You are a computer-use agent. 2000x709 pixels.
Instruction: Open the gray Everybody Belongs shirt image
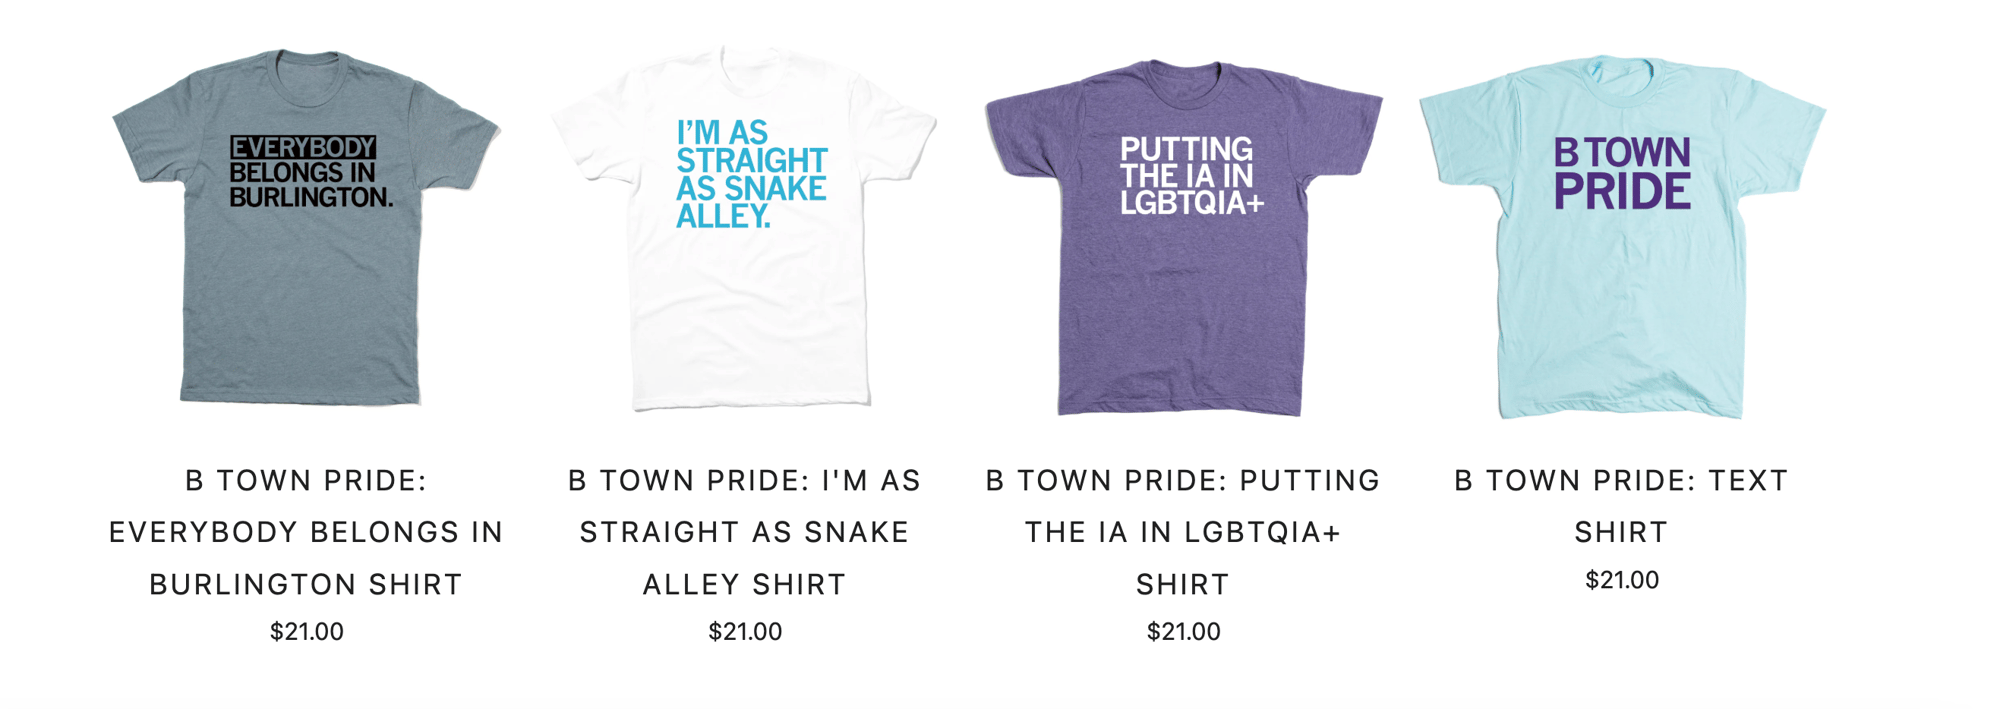coord(306,227)
